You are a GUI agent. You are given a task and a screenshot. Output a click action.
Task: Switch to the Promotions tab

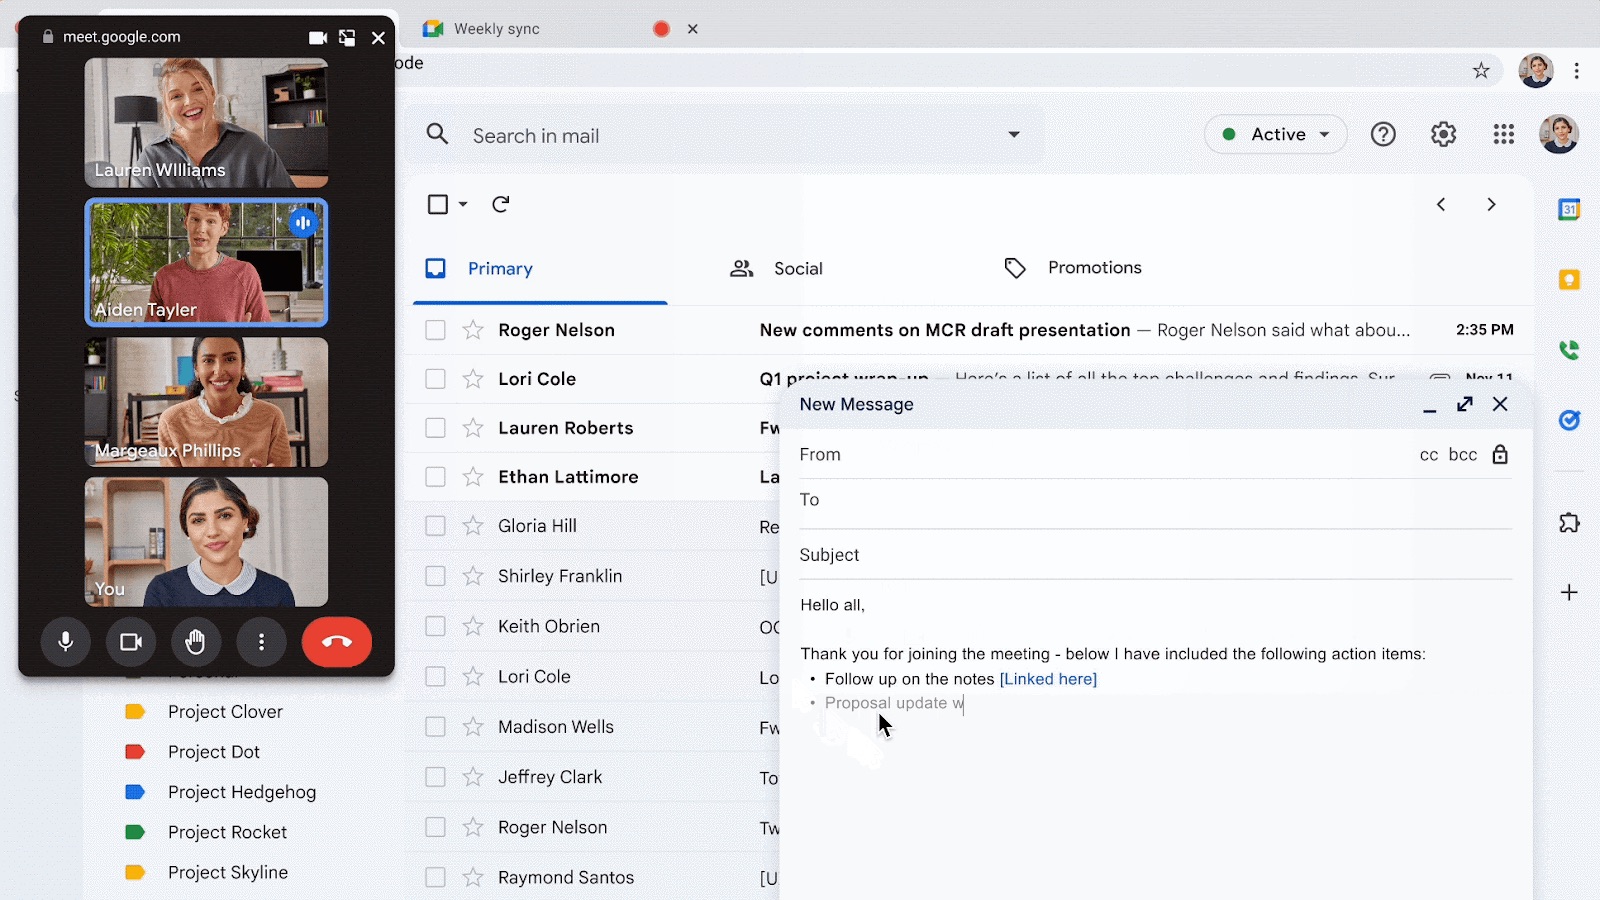click(x=1094, y=267)
